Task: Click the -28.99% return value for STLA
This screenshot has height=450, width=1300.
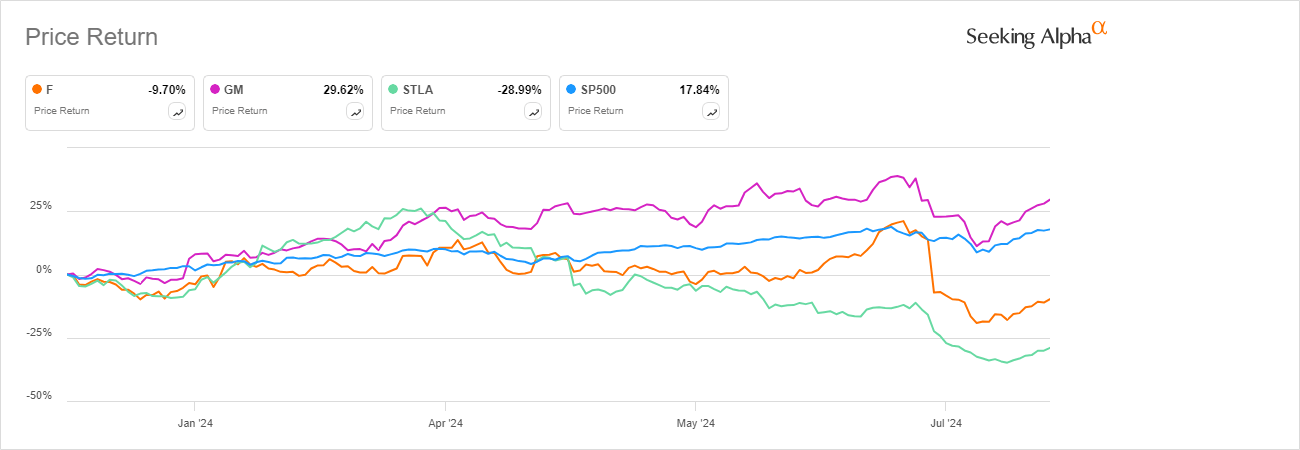Action: click(x=520, y=89)
